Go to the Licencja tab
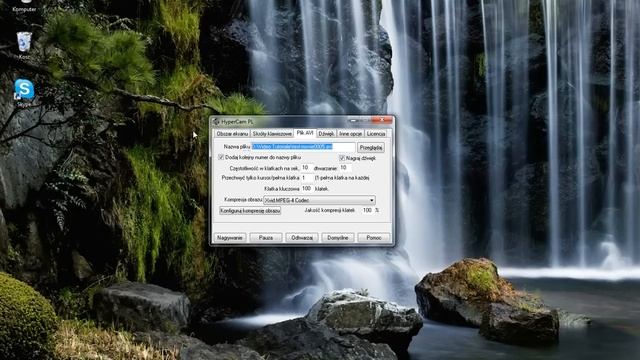This screenshot has height=360, width=640. tap(376, 133)
